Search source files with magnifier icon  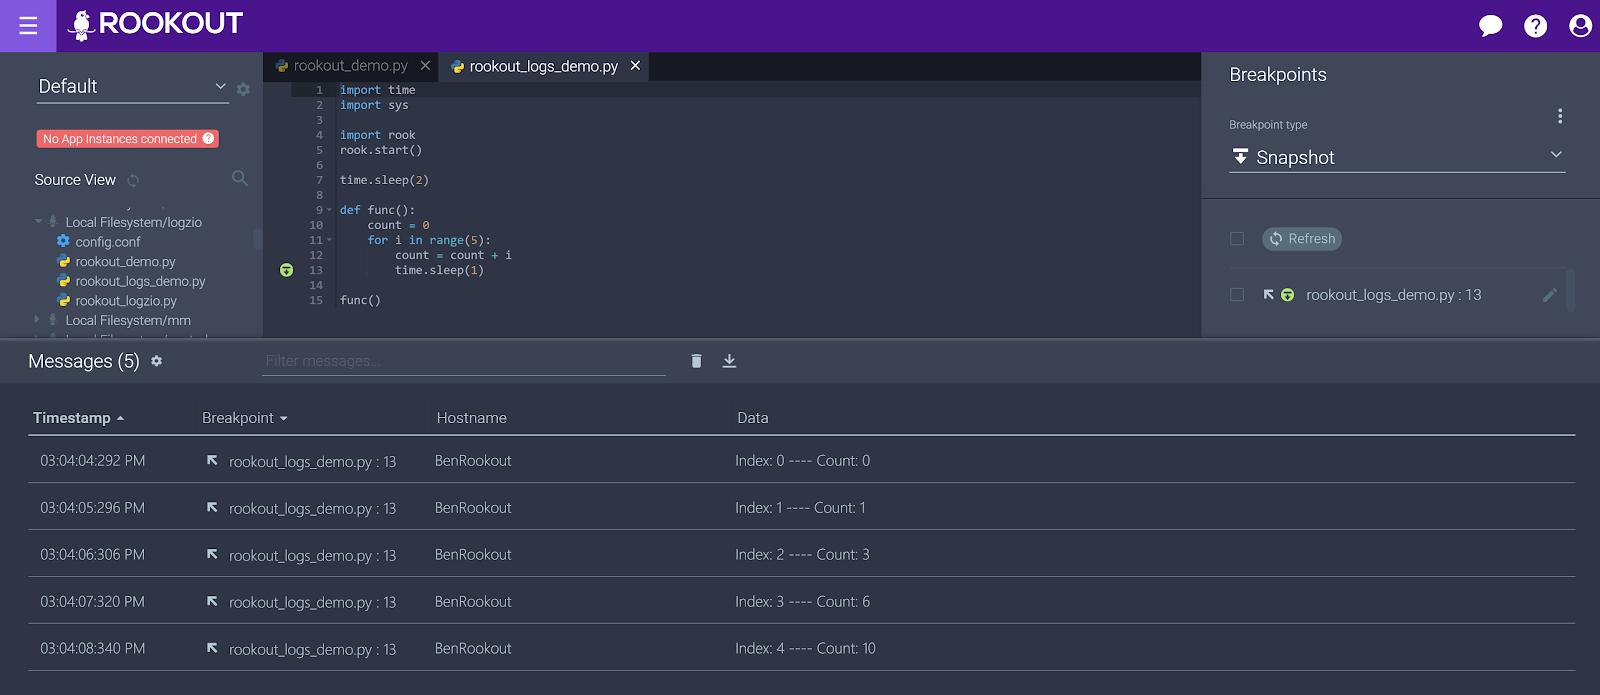click(239, 178)
